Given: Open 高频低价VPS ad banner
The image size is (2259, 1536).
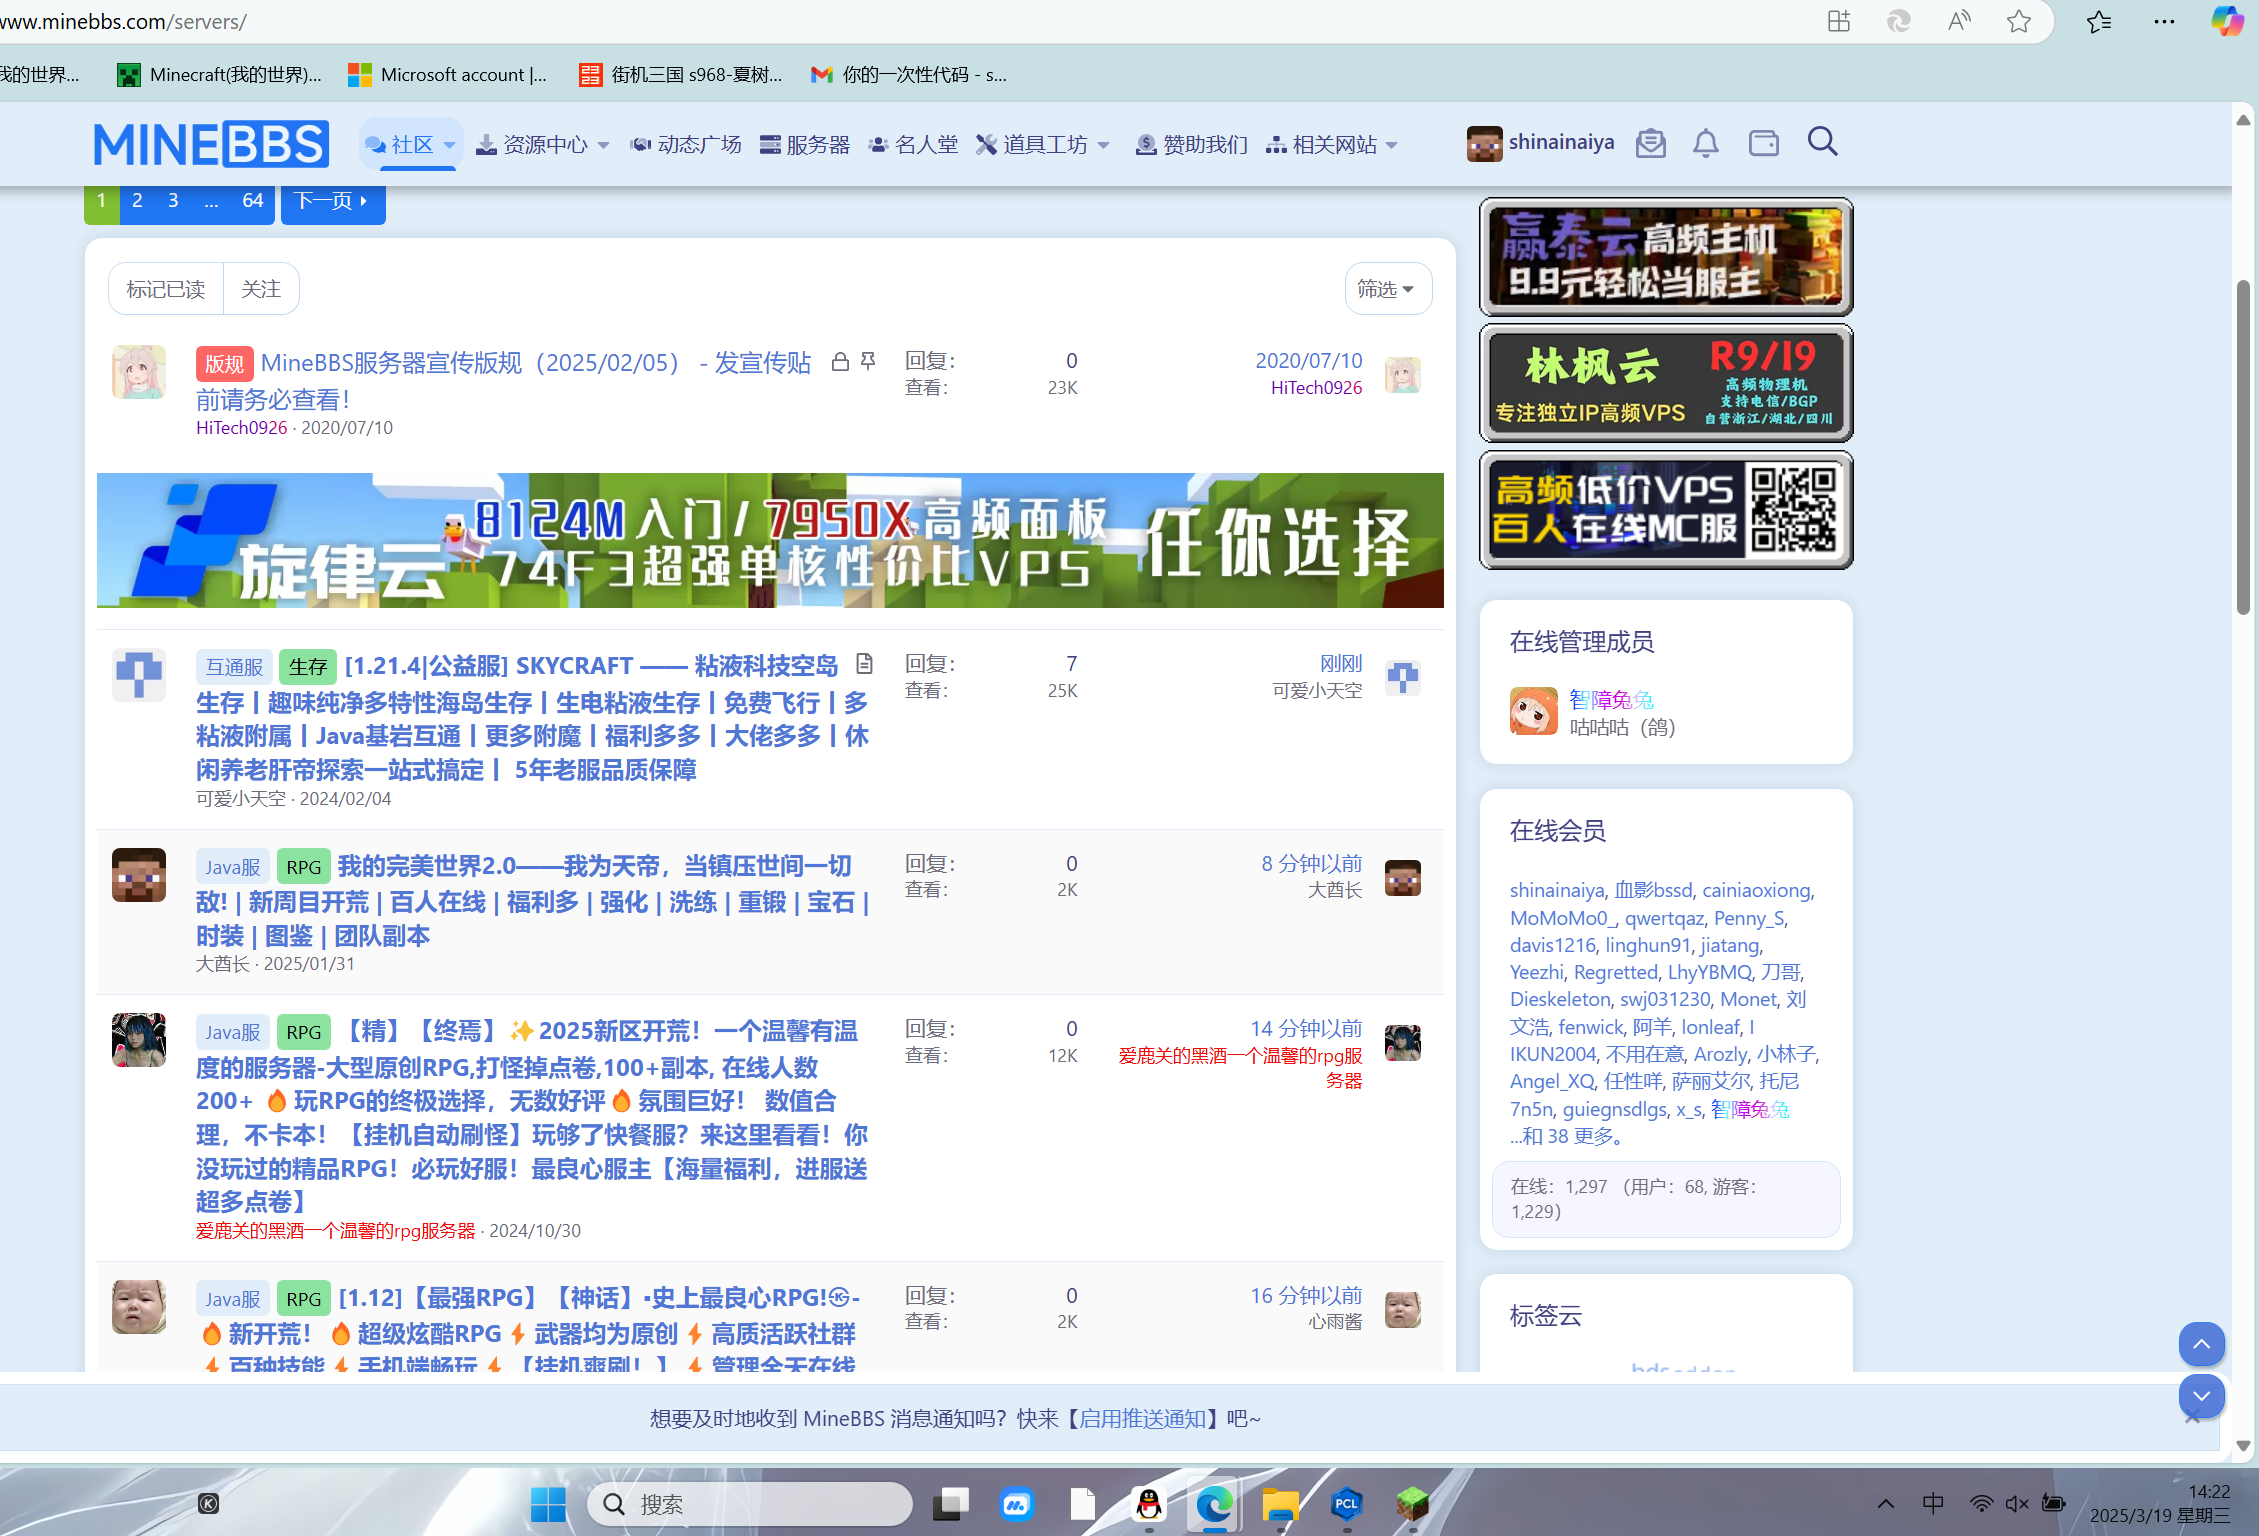Looking at the screenshot, I should point(1666,510).
